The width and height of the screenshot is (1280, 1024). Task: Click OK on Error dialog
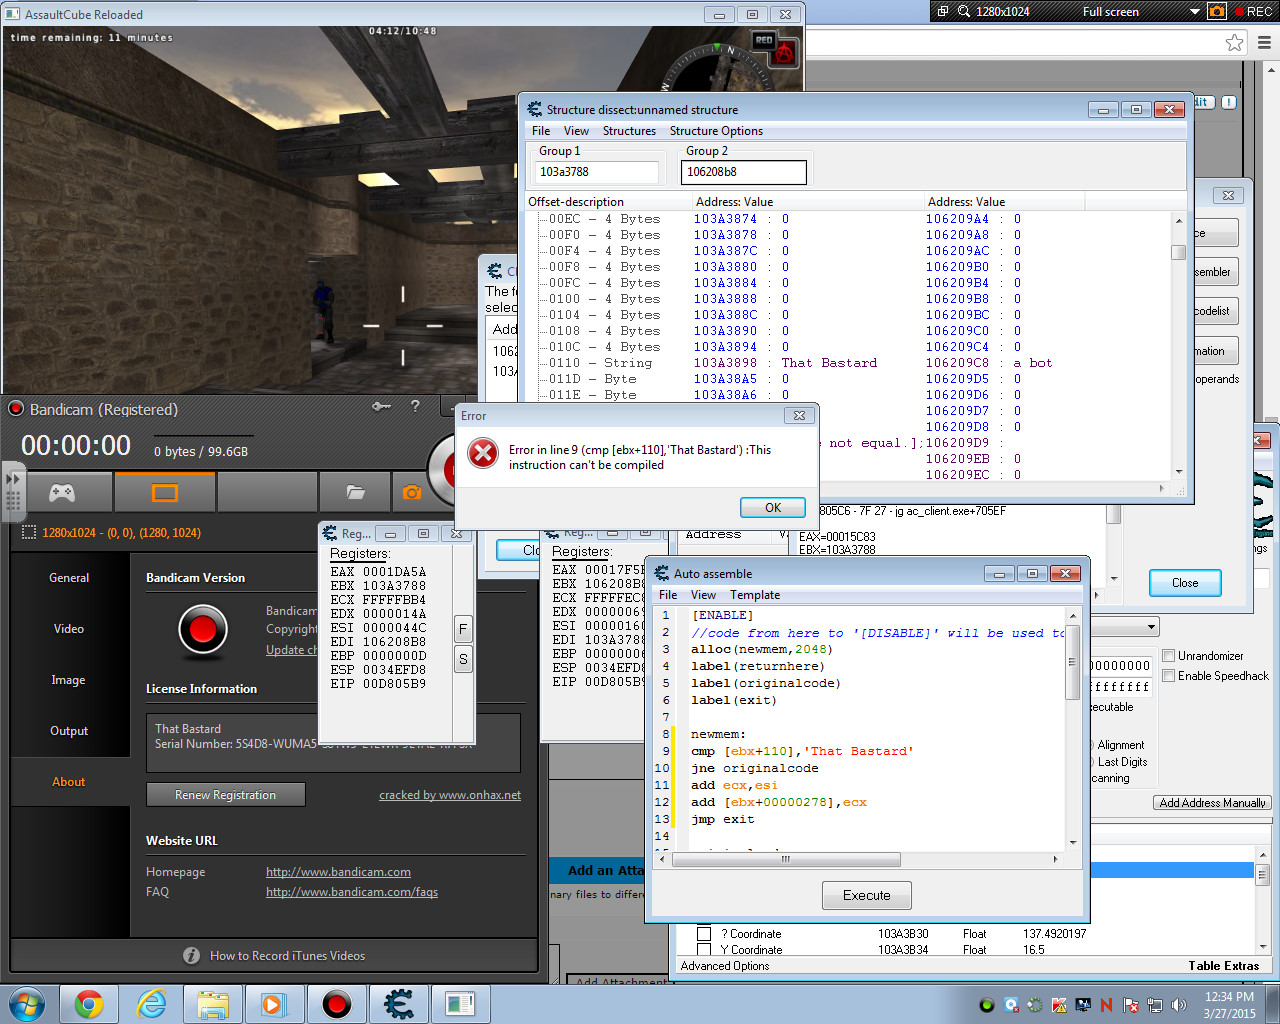(x=773, y=507)
